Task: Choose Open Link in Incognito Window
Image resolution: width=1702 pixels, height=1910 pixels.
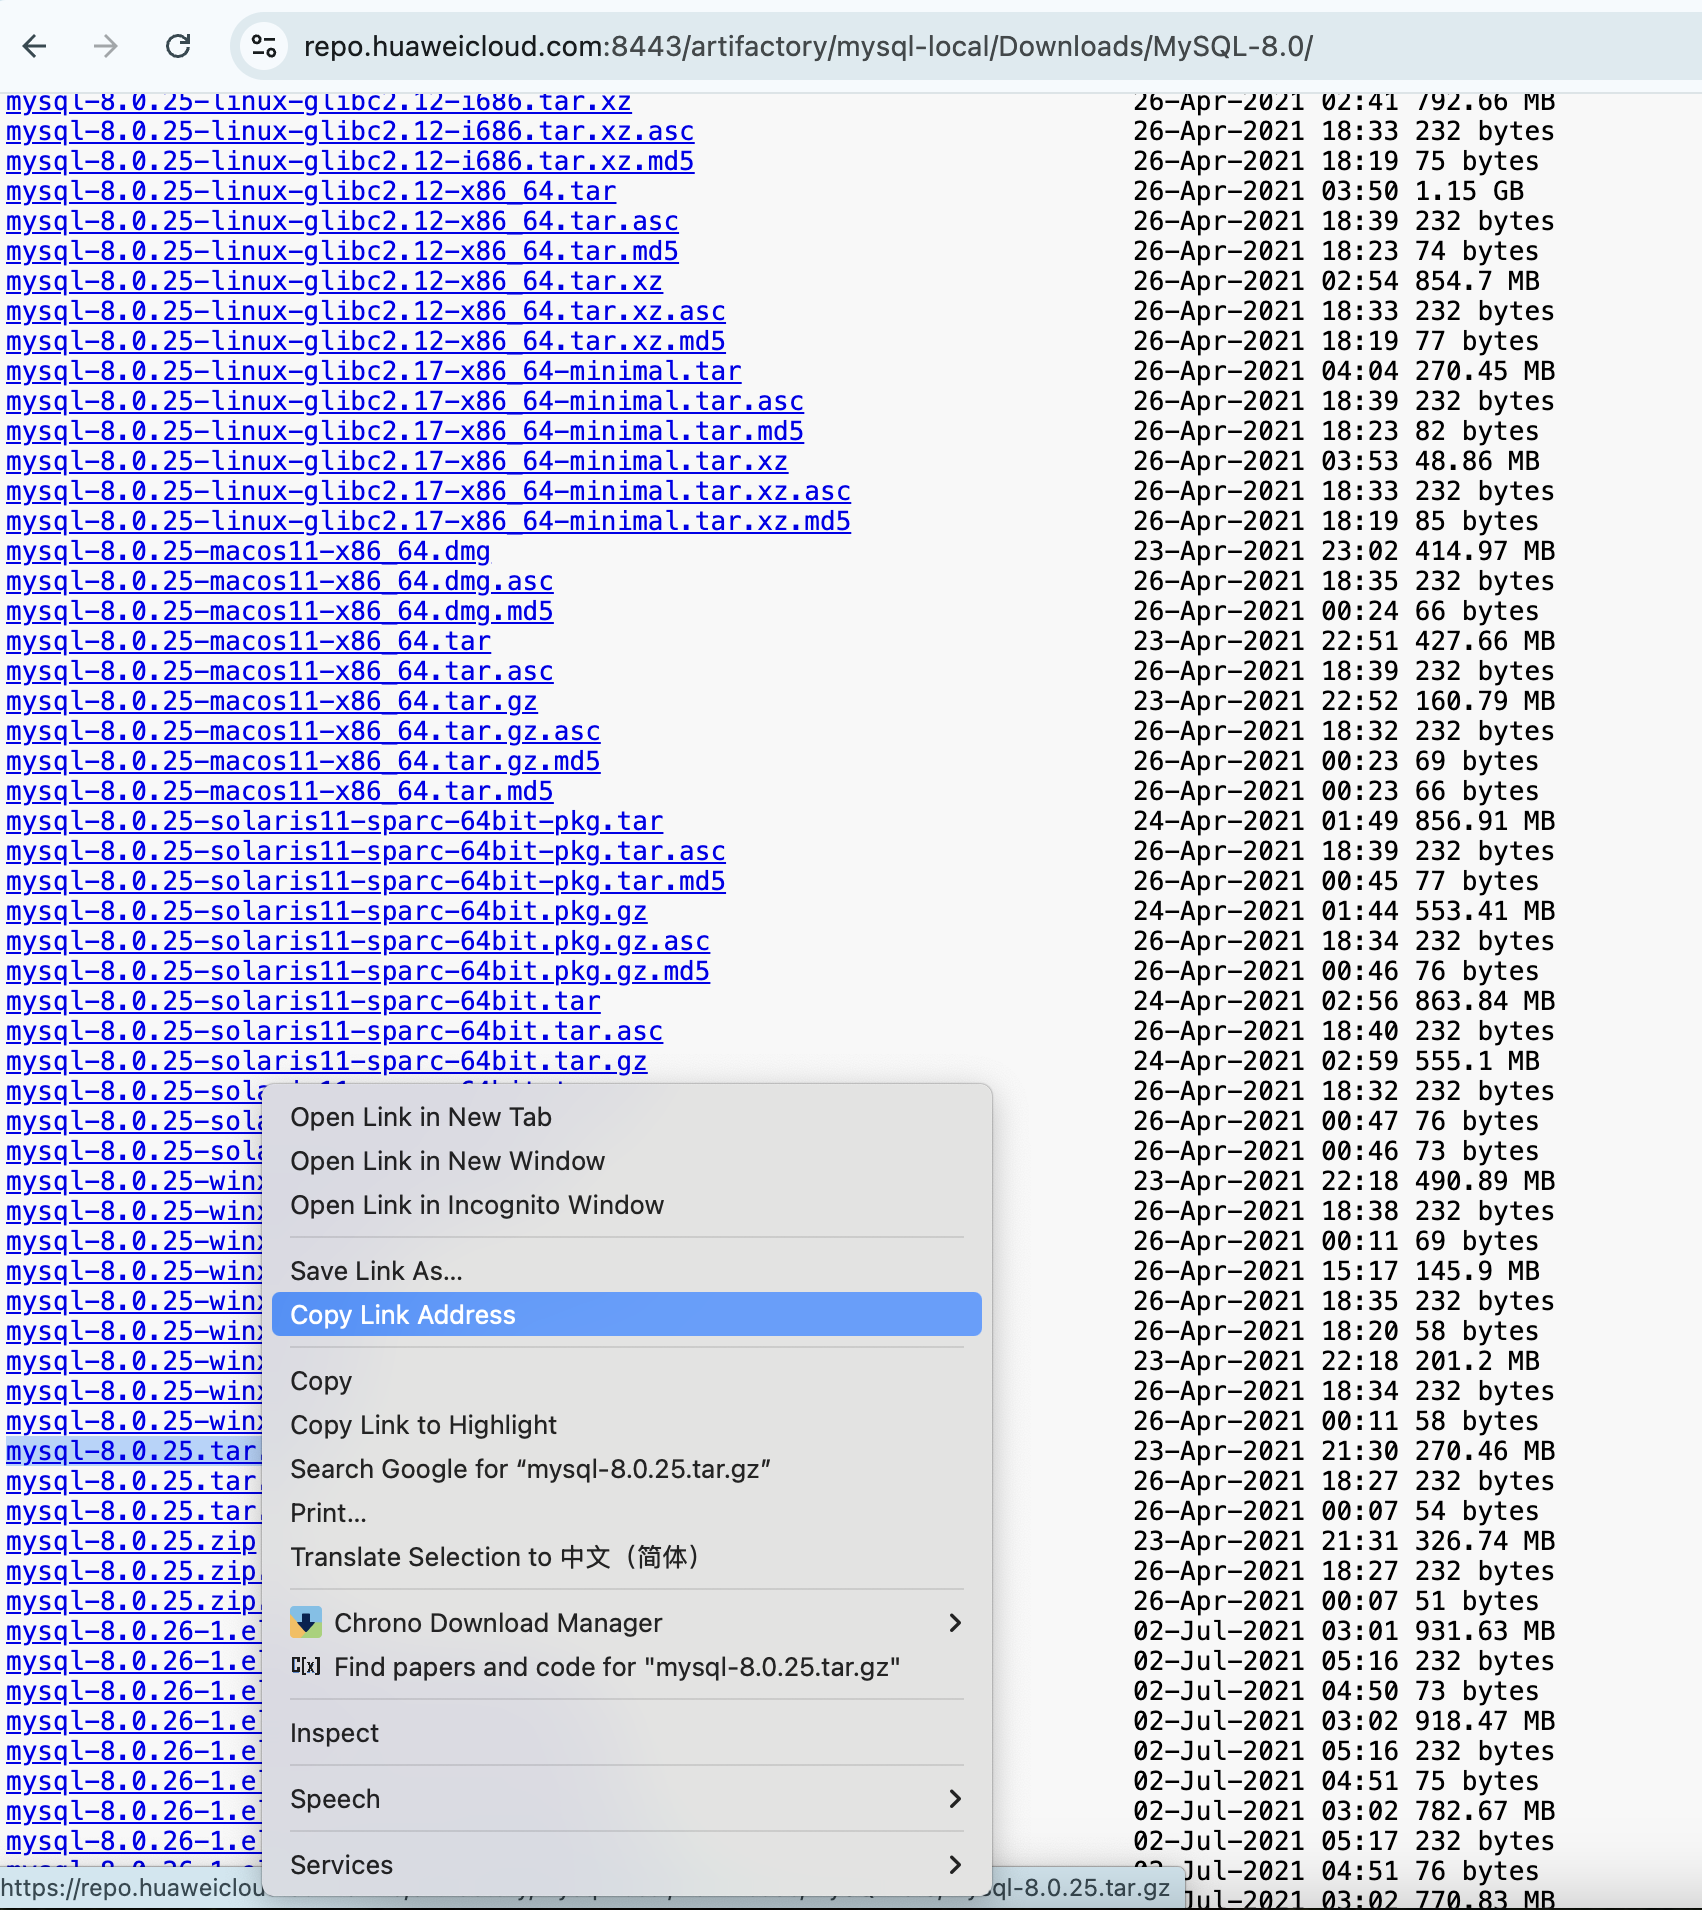Action: (477, 1204)
